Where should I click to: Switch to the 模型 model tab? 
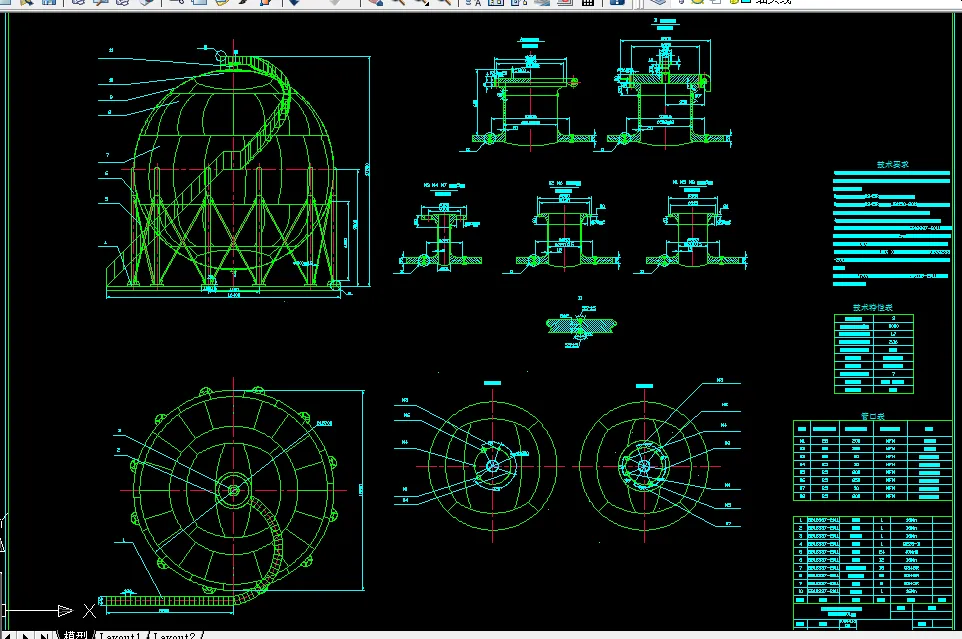click(x=75, y=635)
